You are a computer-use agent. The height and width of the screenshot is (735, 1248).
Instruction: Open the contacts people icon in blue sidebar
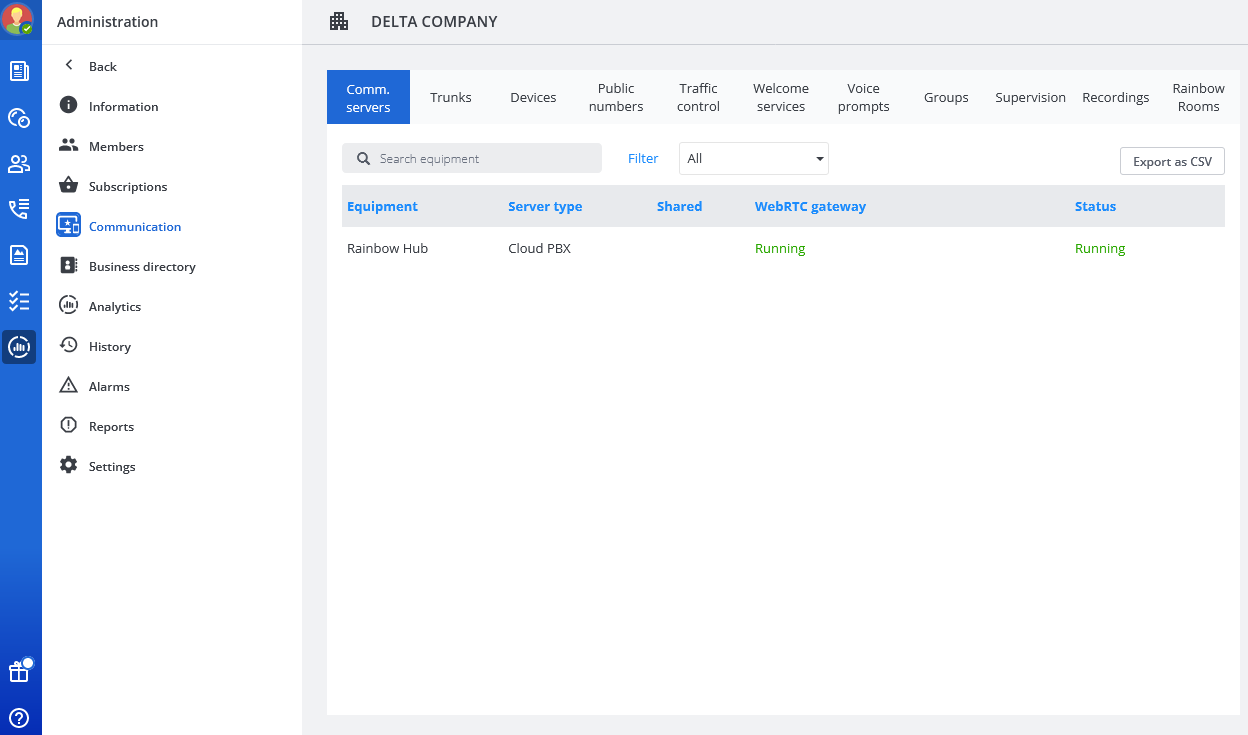pos(19,163)
